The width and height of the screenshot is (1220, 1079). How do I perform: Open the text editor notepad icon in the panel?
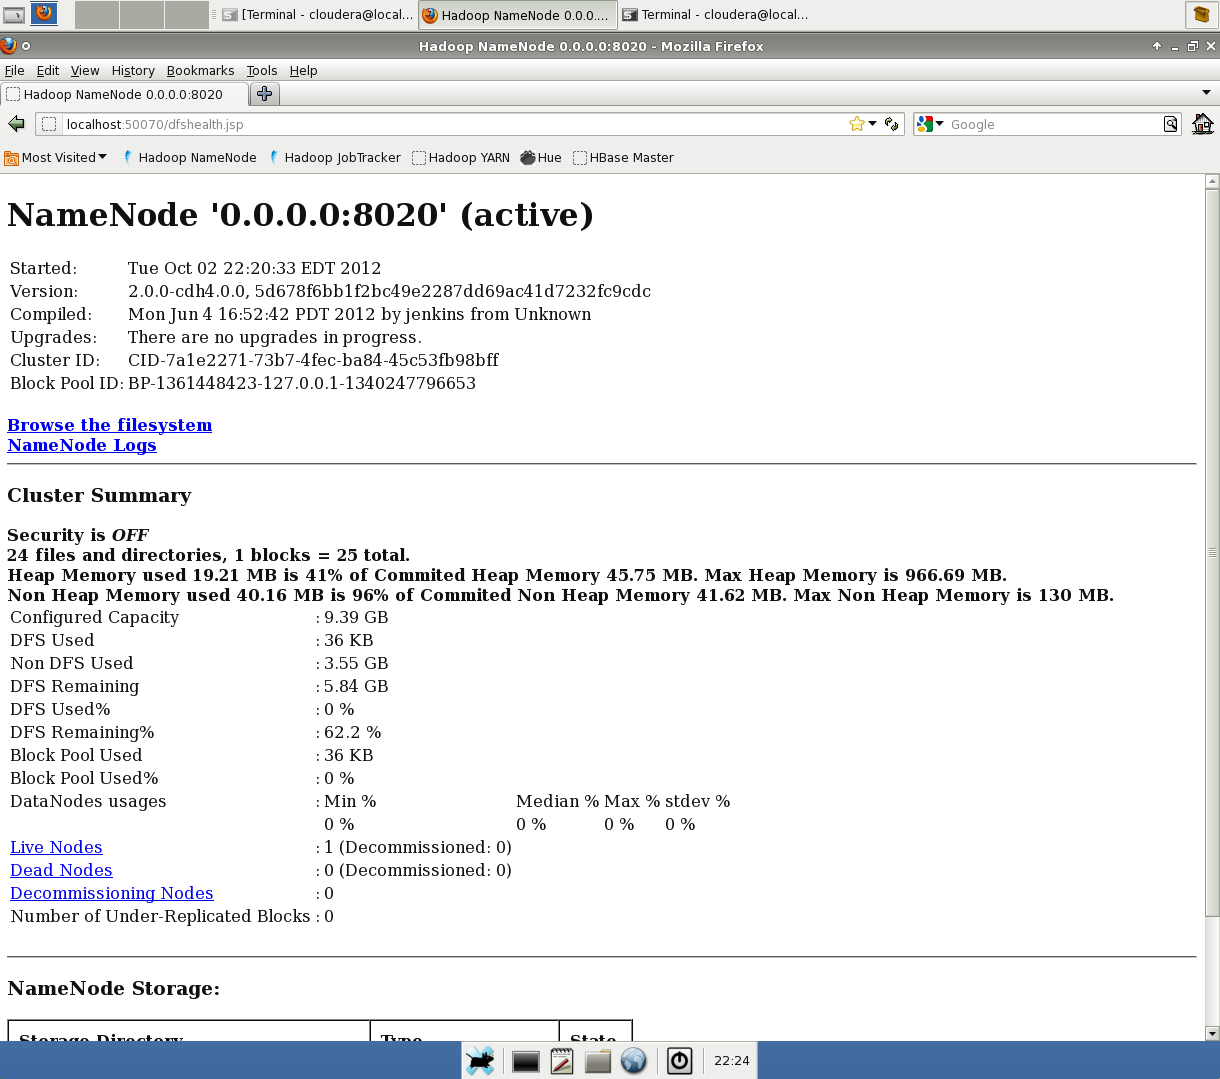[x=562, y=1061]
